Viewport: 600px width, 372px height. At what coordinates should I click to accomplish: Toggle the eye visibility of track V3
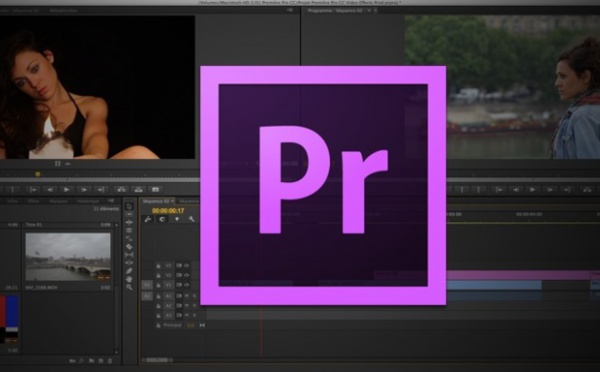click(187, 265)
